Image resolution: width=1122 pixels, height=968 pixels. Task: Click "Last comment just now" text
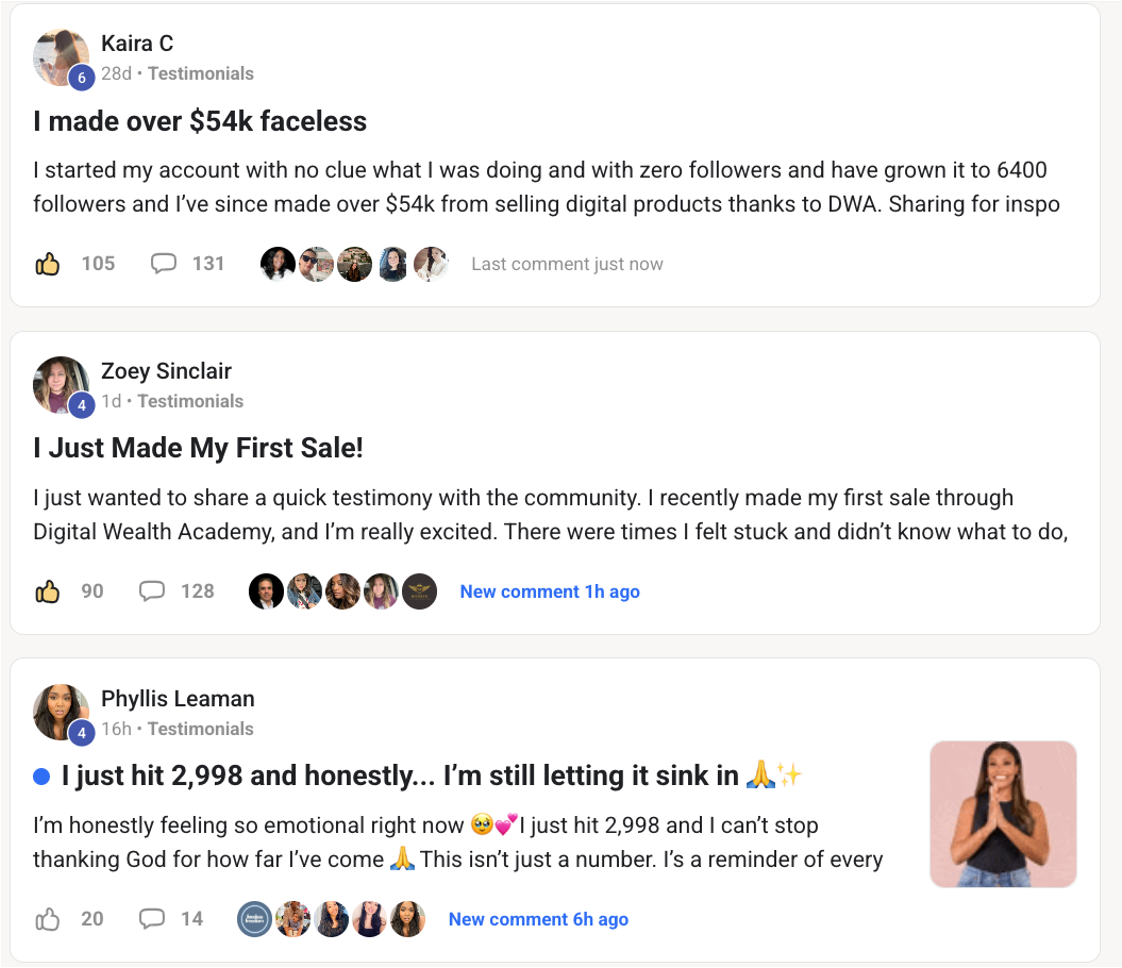click(567, 264)
